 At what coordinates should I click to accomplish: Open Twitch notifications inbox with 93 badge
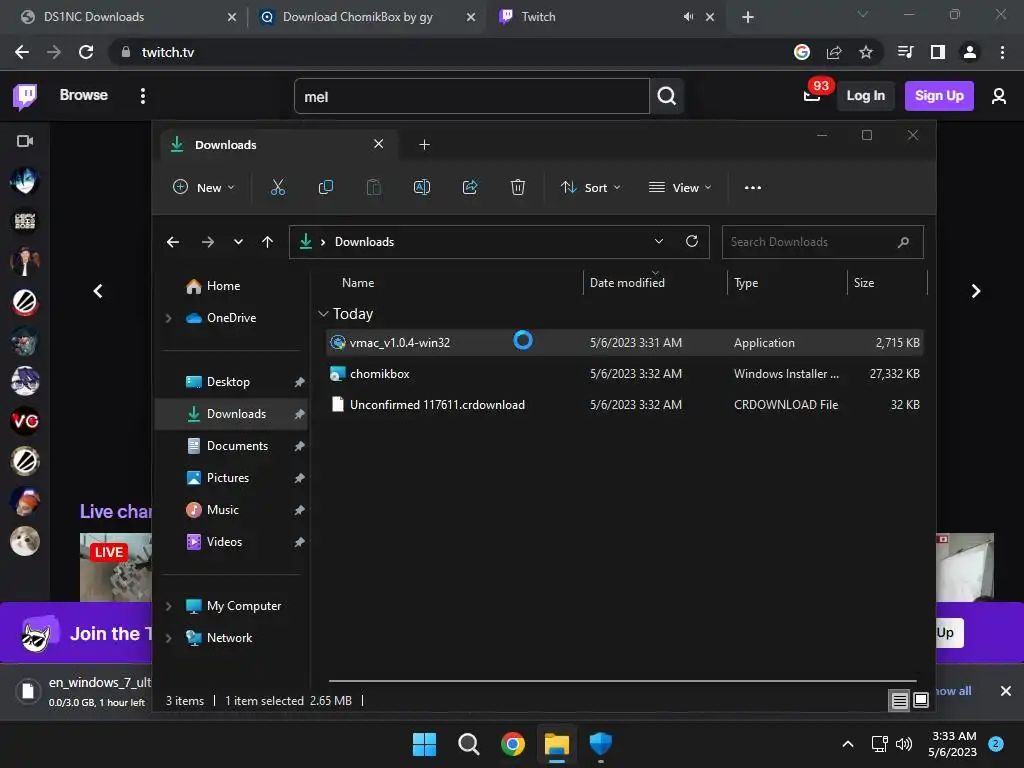point(812,96)
